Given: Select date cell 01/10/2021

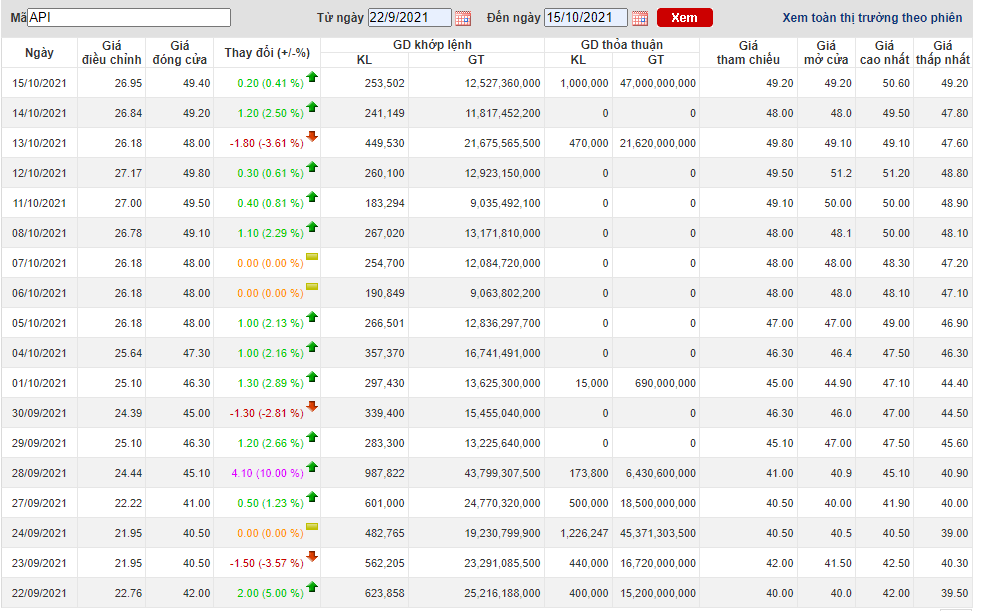Looking at the screenshot, I should [x=39, y=383].
